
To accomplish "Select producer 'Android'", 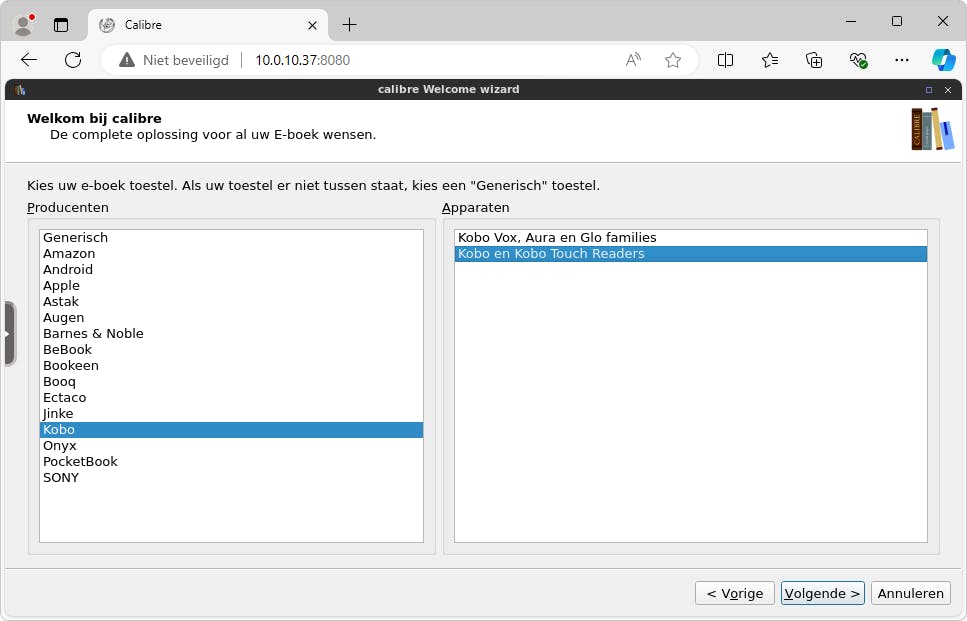I will [x=231, y=269].
